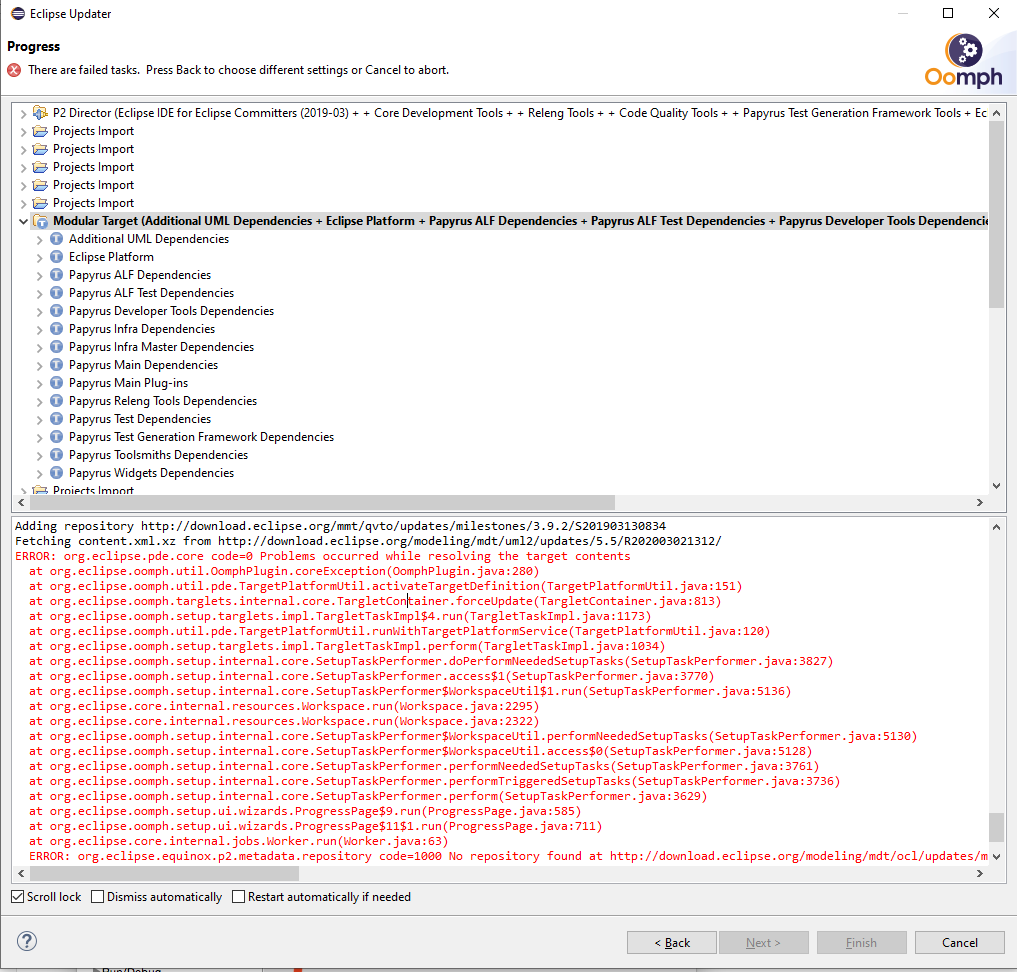Click the Papyrus Toolsmiths Dependencies icon
Image resolution: width=1017 pixels, height=972 pixels.
click(56, 455)
